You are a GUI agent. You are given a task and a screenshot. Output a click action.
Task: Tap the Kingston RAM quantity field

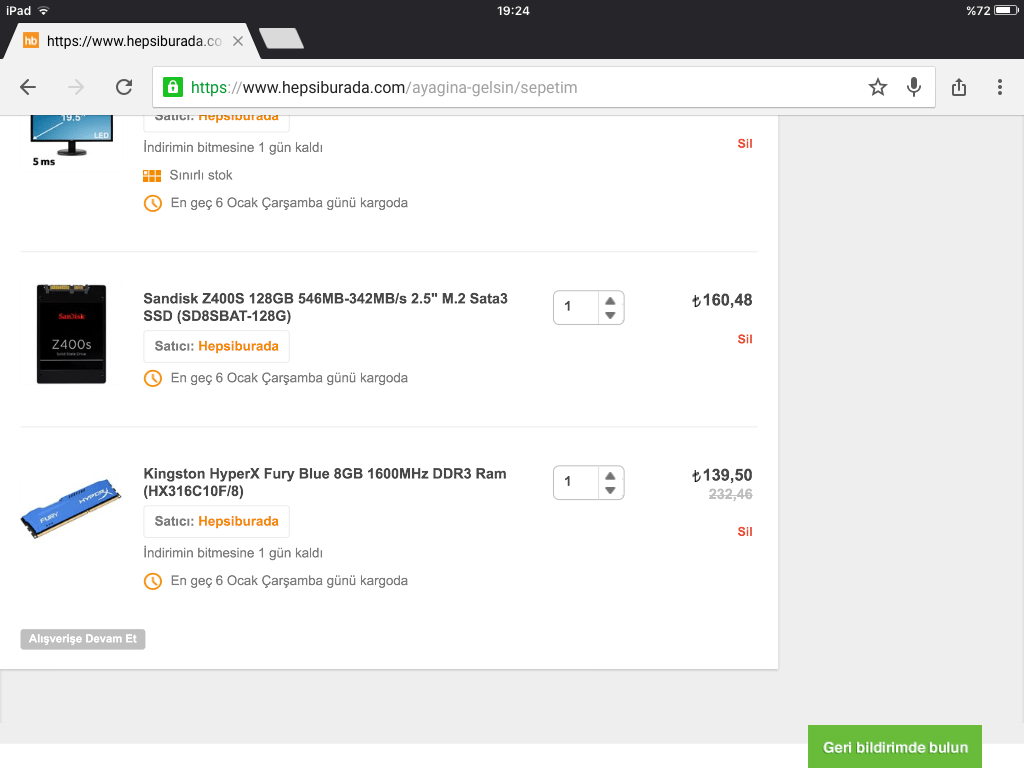[x=576, y=482]
